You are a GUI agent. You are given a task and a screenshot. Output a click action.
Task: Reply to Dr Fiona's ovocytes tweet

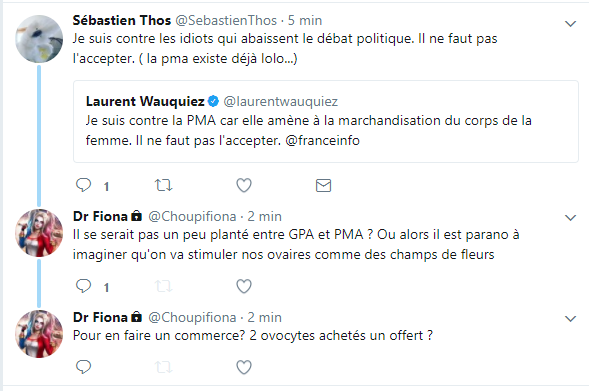click(x=83, y=367)
